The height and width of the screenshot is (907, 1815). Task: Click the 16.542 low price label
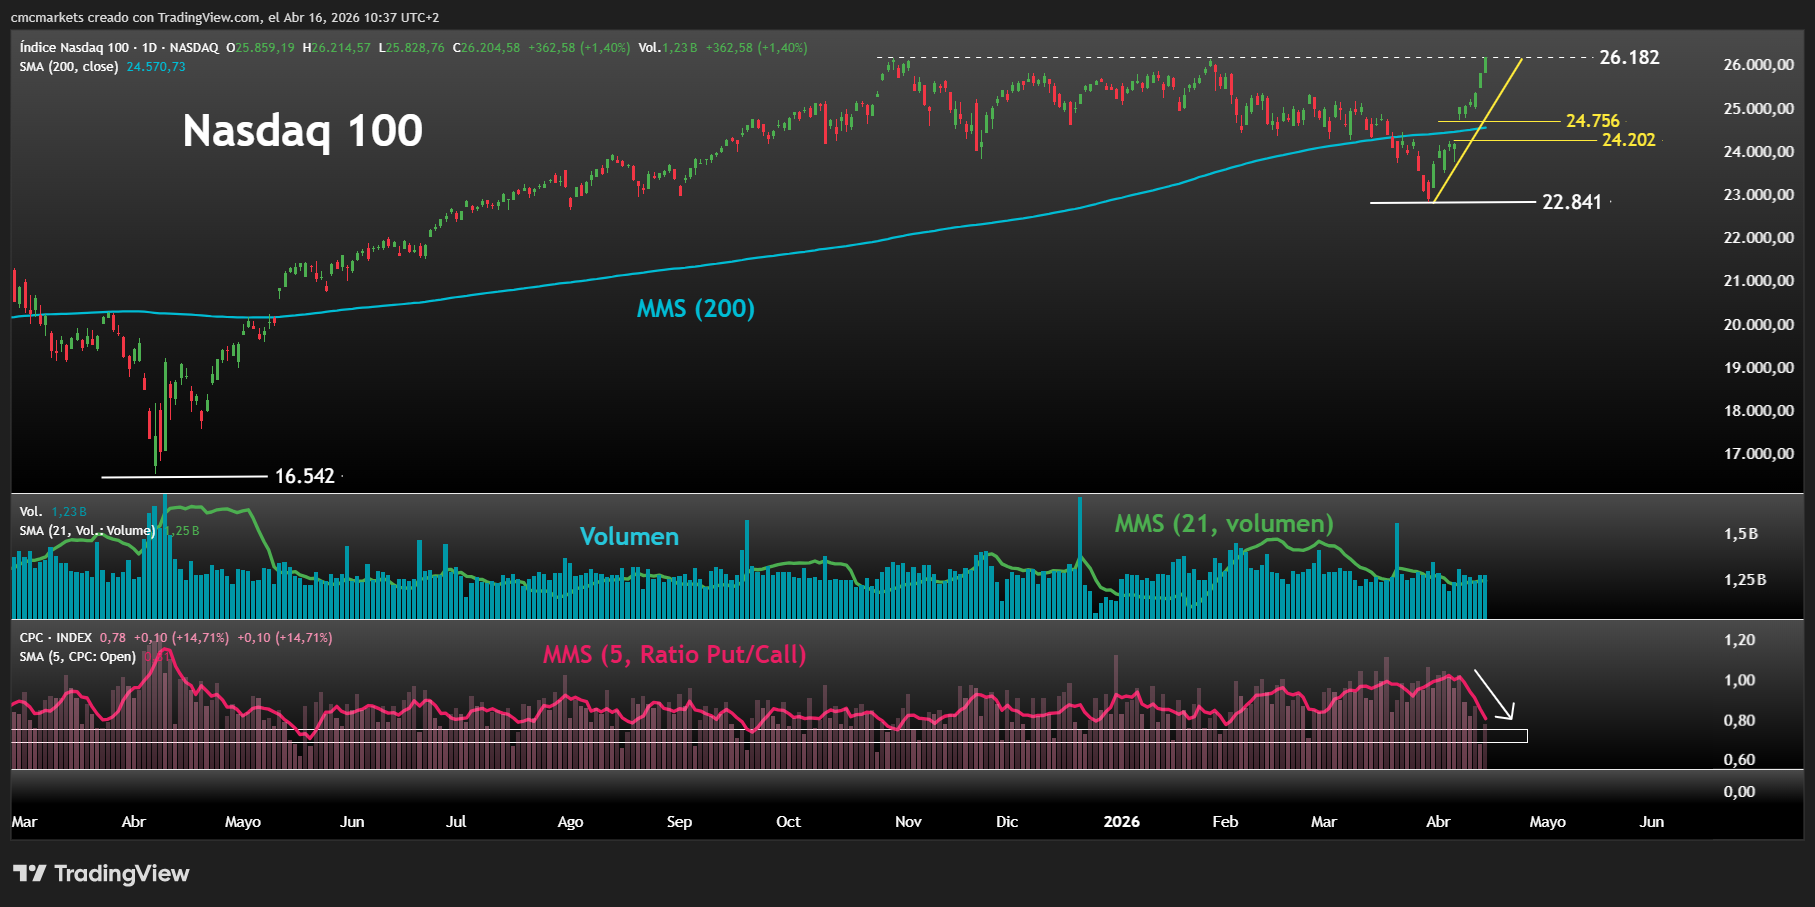tap(303, 477)
